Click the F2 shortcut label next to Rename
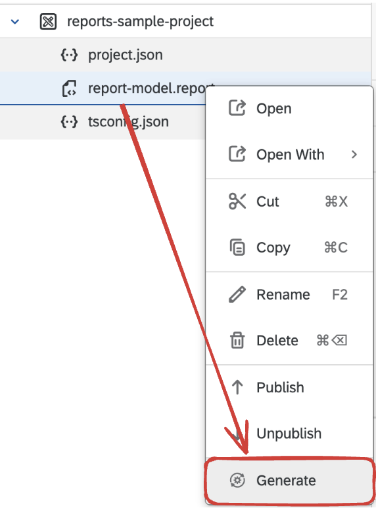 tap(340, 295)
